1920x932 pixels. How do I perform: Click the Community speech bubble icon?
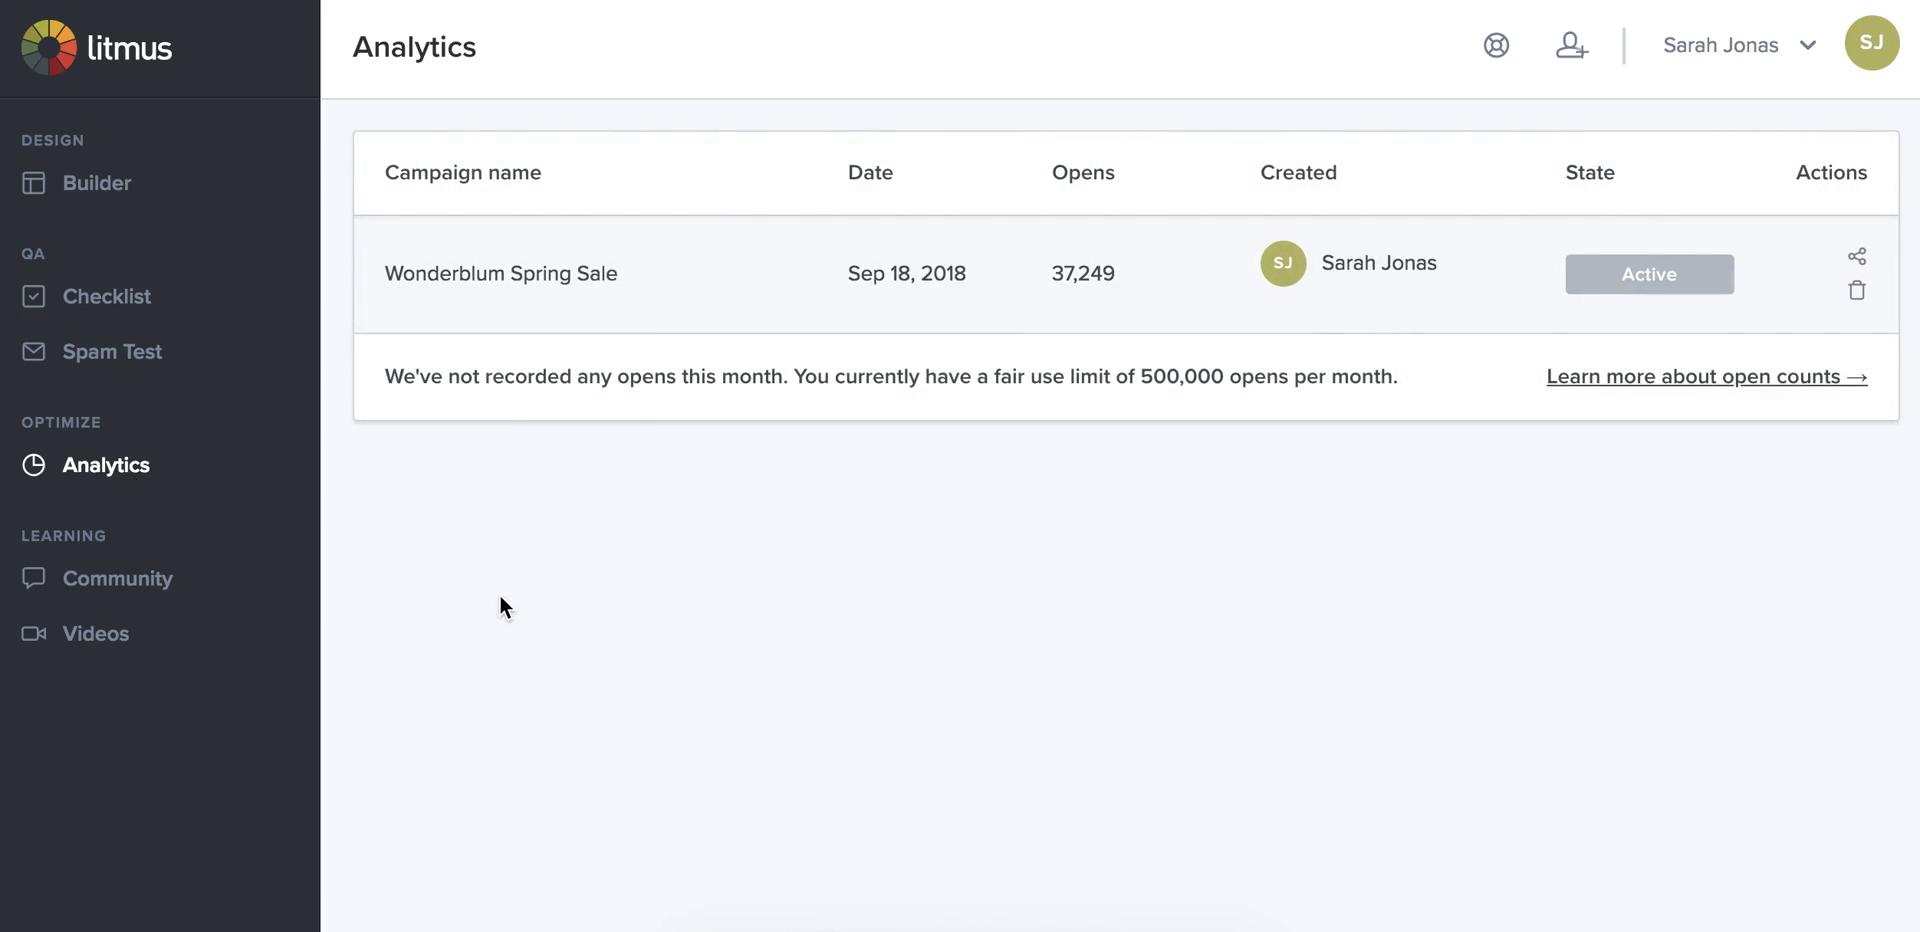(x=34, y=578)
